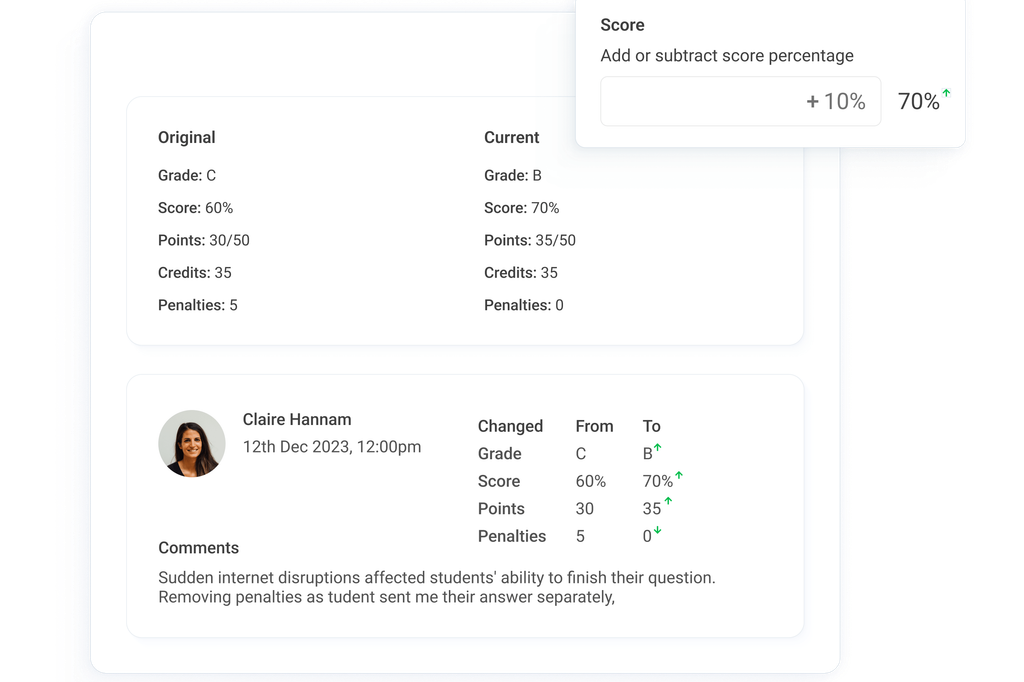This screenshot has width=1024, height=682.
Task: Select the score percentage input showing +10%
Action: coord(740,100)
